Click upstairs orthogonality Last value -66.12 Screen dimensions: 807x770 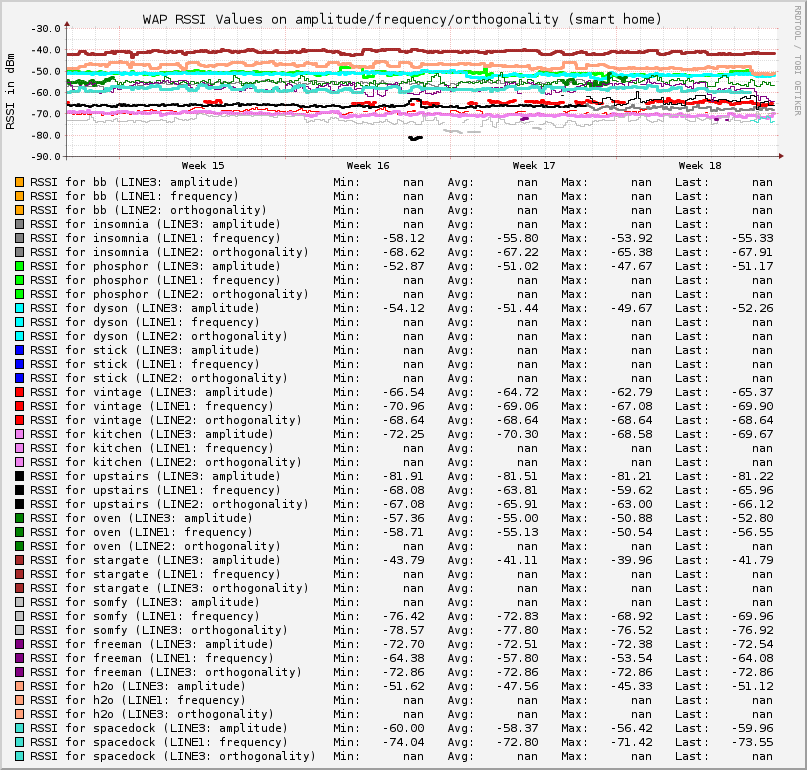coord(752,504)
